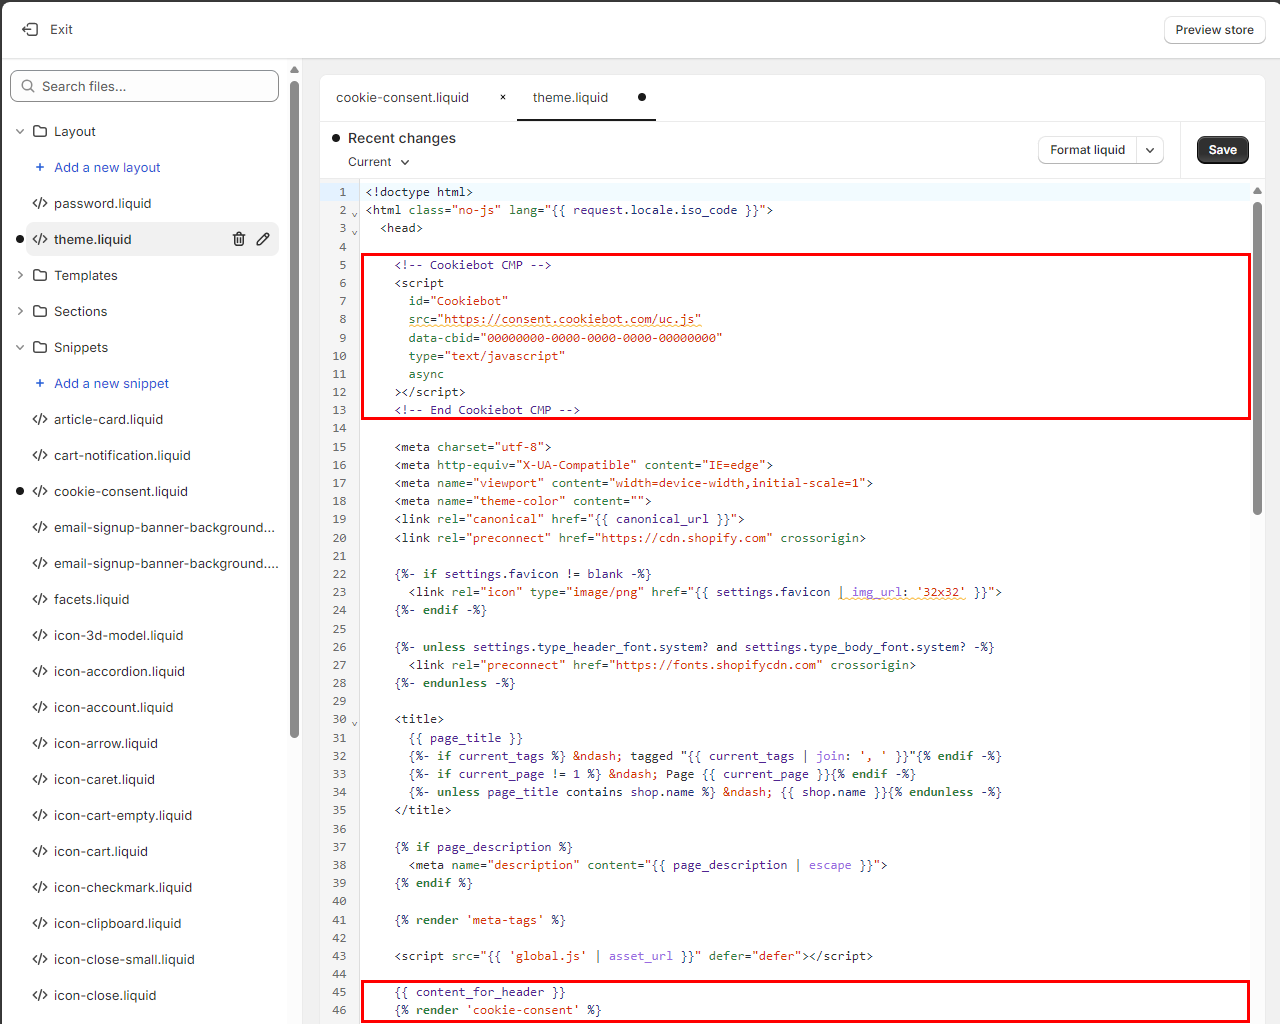The height and width of the screenshot is (1024, 1280).
Task: Fold the title block at line 30
Action: [x=354, y=722]
